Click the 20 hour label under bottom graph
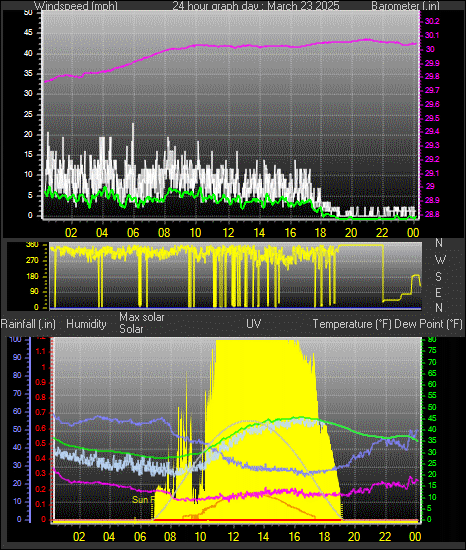This screenshot has width=466, height=550. coord(354,537)
